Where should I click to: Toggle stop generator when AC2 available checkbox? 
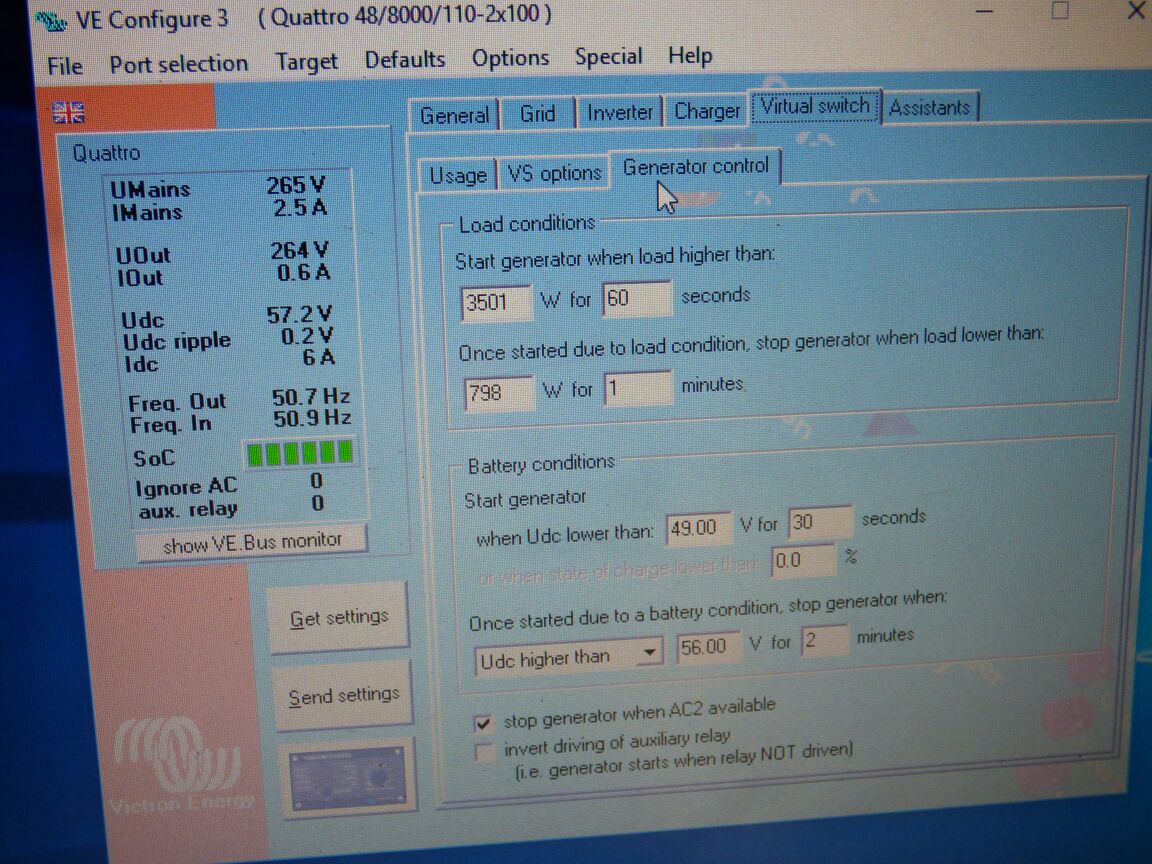coord(483,724)
